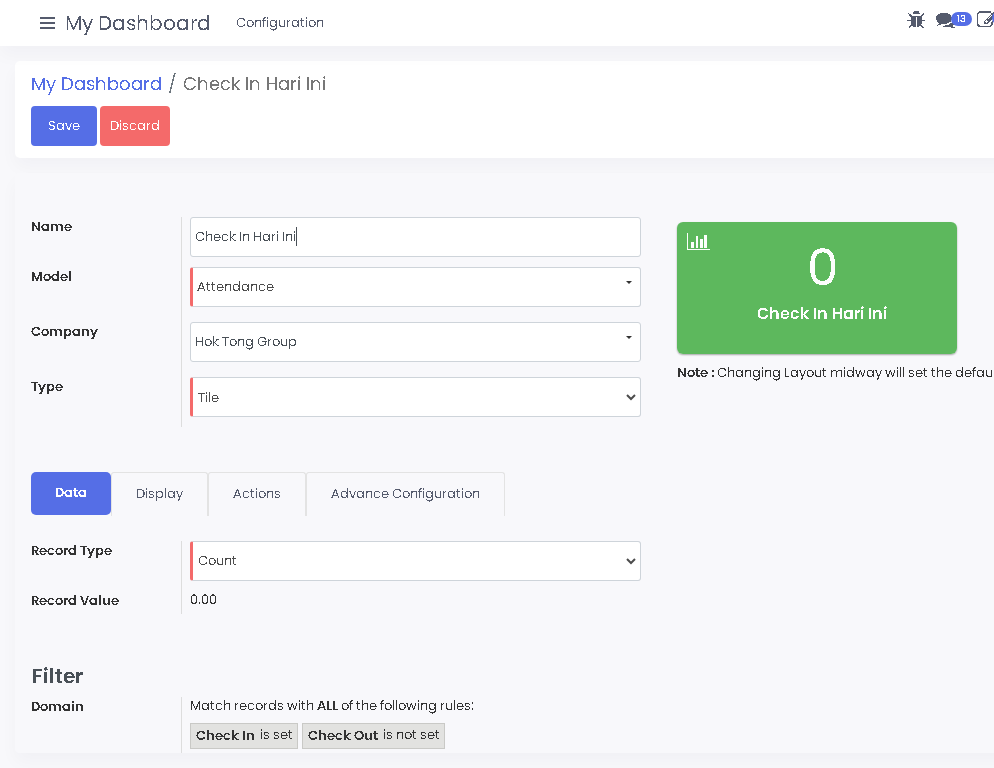This screenshot has height=768, width=994.
Task: Click the activities note icon
Action: (985, 19)
